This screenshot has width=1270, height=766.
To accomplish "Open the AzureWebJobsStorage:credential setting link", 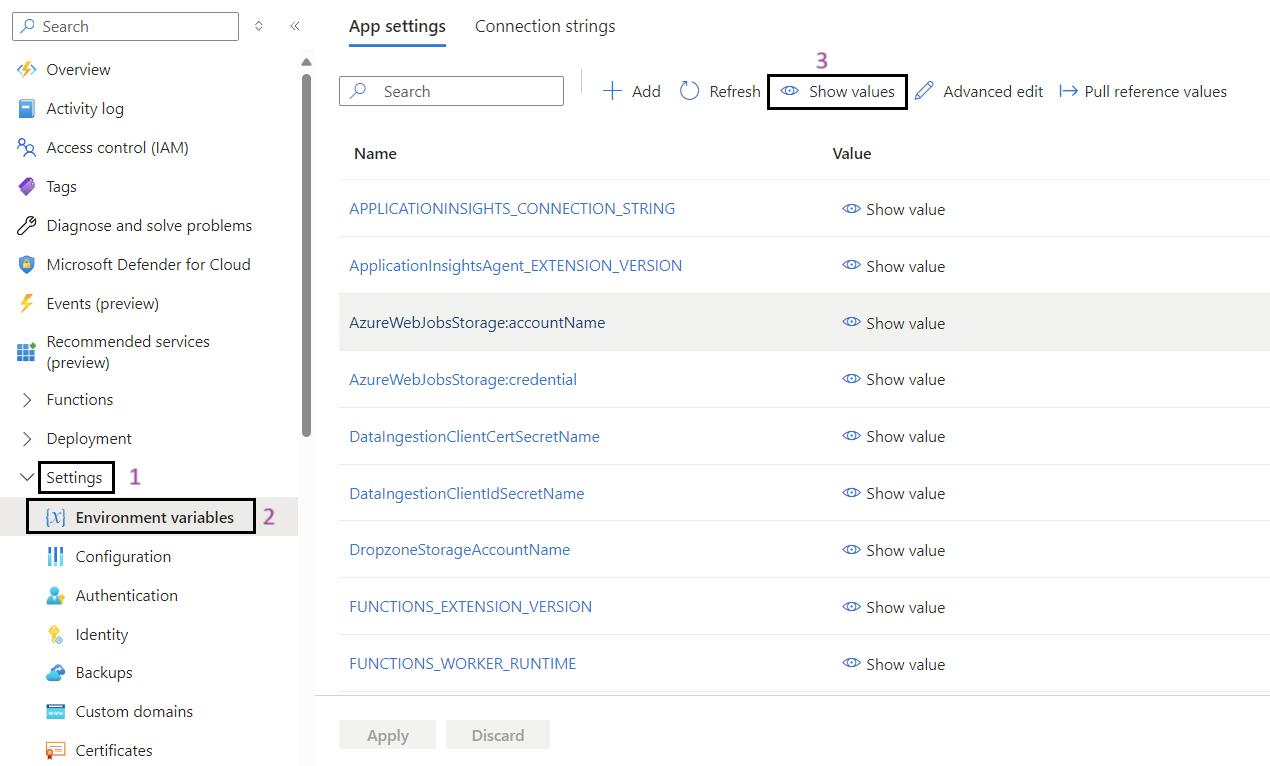I will [463, 380].
